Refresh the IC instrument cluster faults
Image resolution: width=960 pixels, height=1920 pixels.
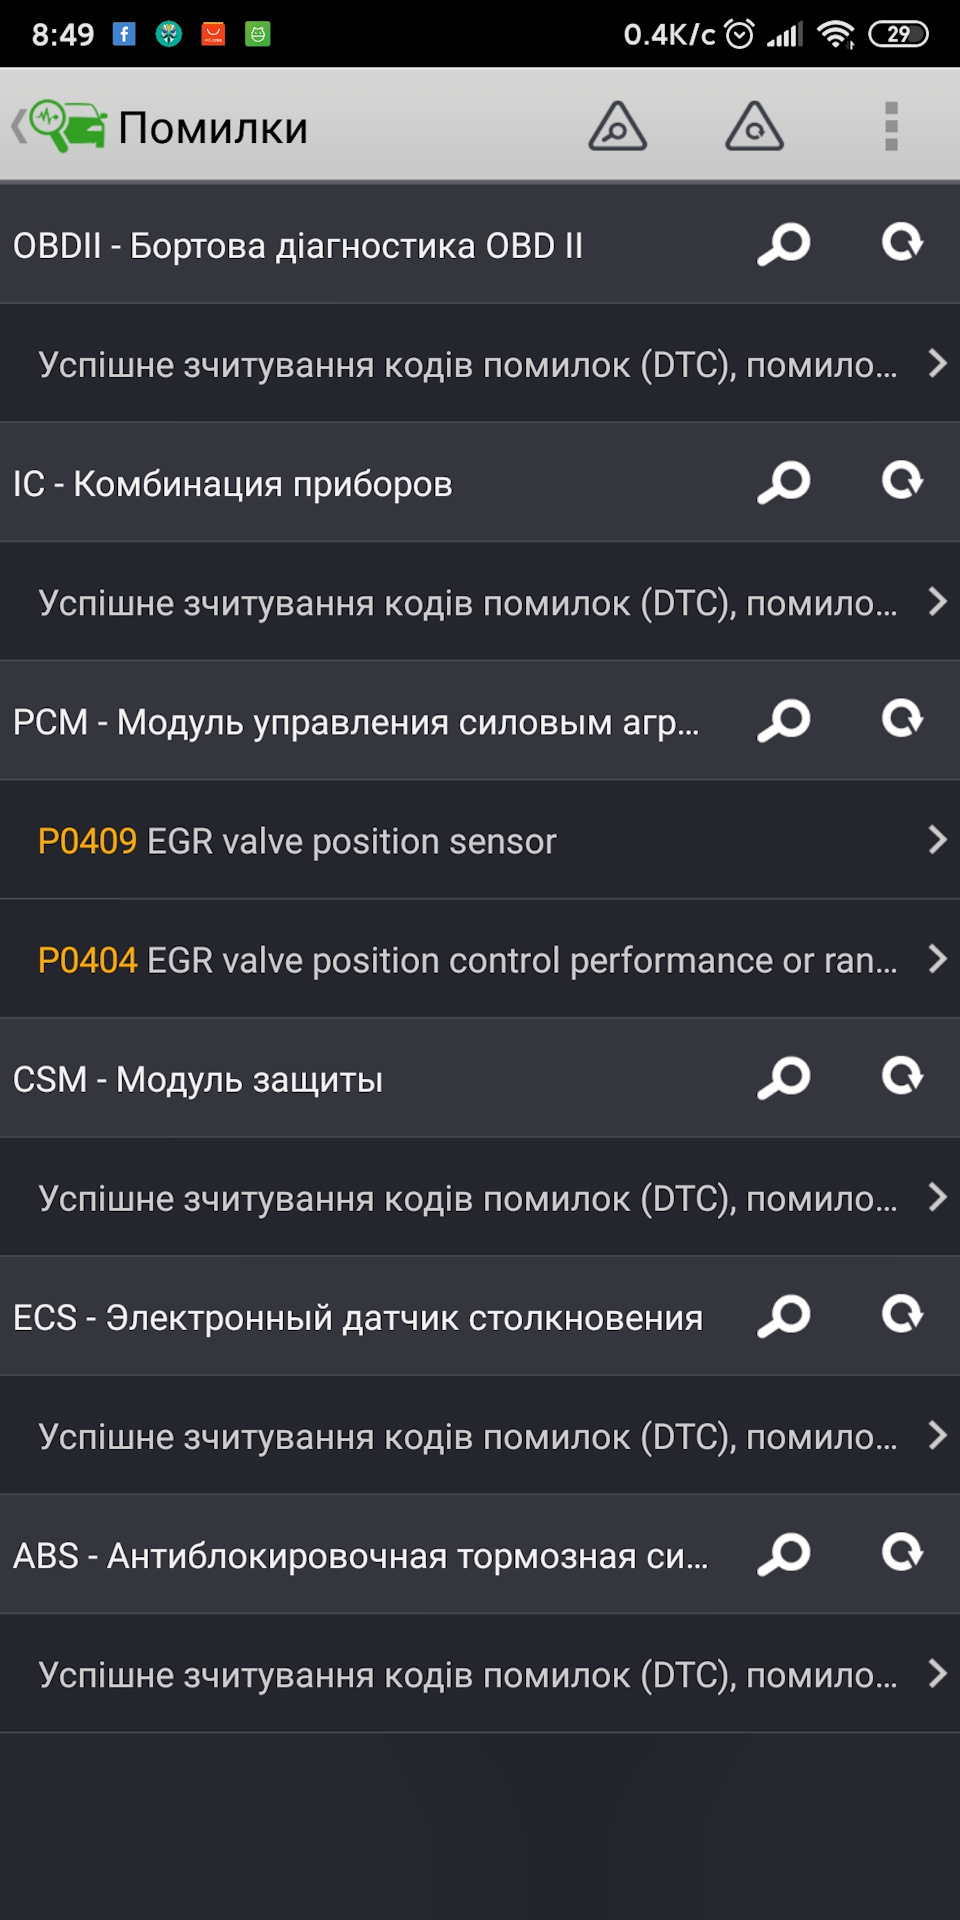point(902,481)
